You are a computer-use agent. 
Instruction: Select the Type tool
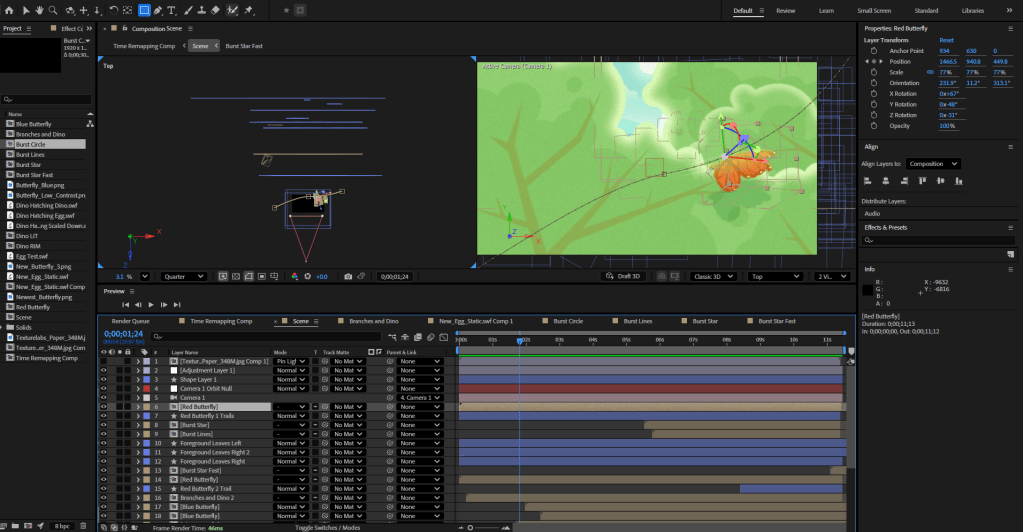[x=172, y=10]
